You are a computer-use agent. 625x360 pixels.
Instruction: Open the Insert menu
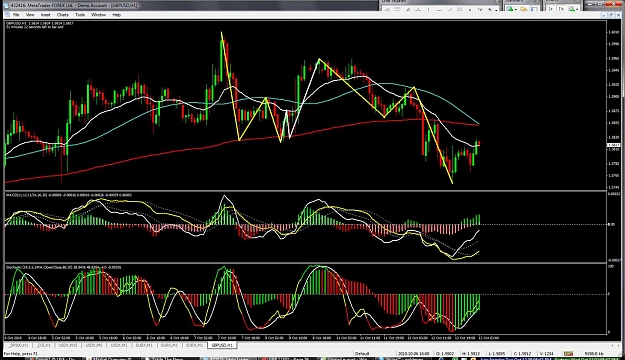click(x=45, y=15)
